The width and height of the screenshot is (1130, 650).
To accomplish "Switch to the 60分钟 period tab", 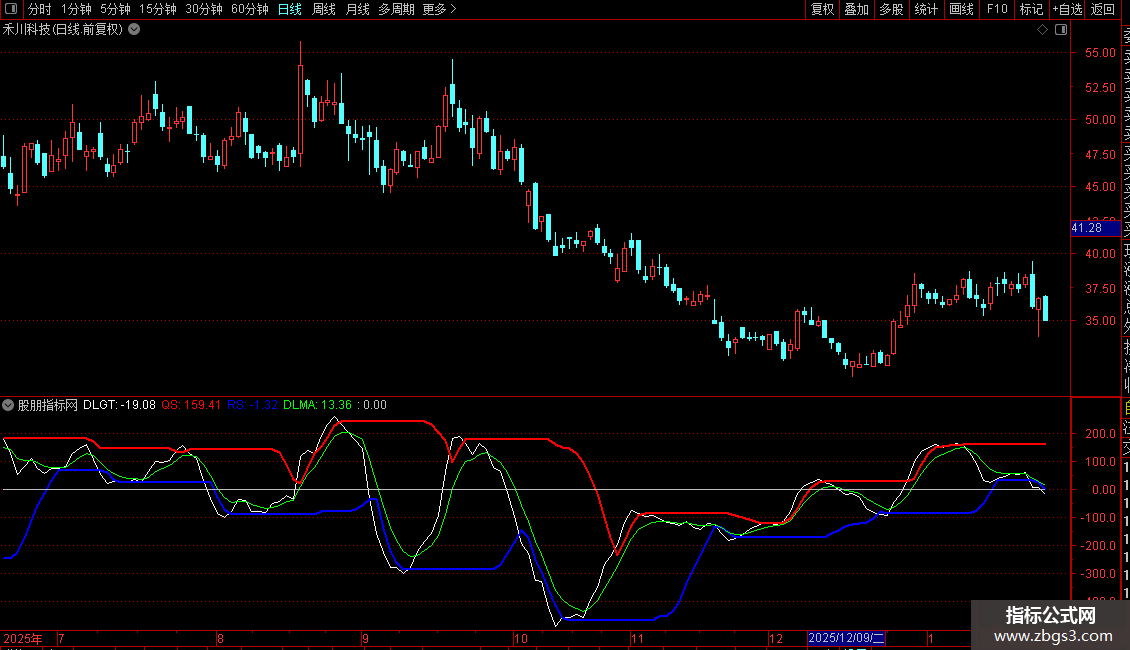I will click(x=249, y=9).
